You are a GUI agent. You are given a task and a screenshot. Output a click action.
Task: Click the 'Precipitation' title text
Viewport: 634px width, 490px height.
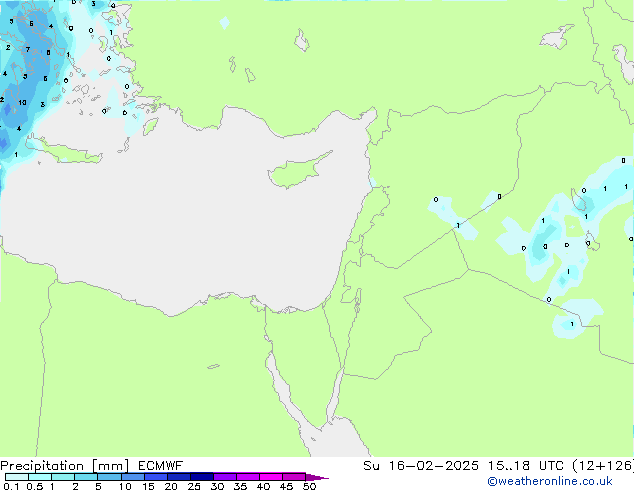click(42, 466)
